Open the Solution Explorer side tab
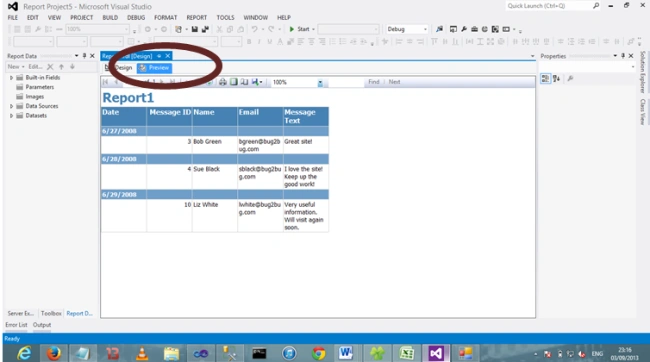The height and width of the screenshot is (362, 650). click(643, 72)
